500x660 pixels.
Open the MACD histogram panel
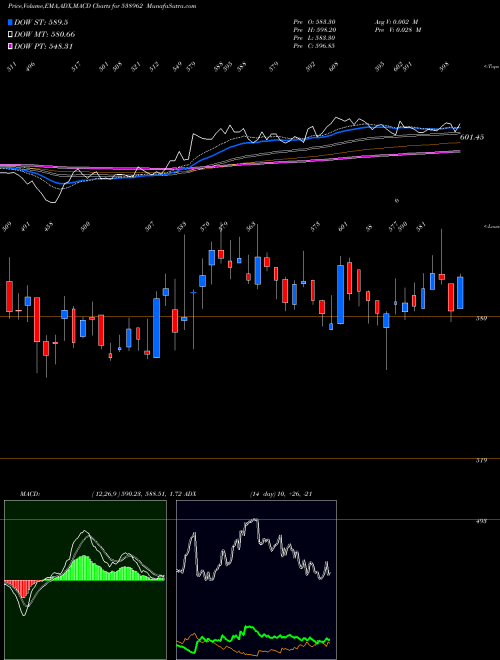pos(85,580)
